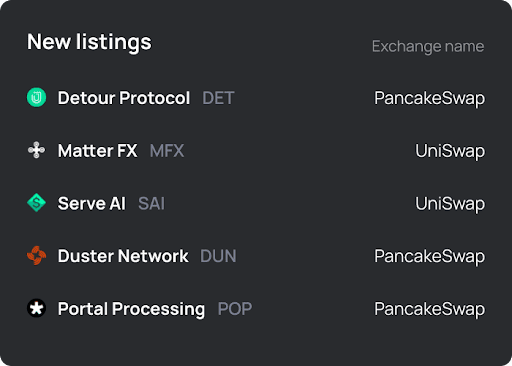Screen dimensions: 512x366
Task: Click the Matter FX flower-shaped icon
Action: (36, 150)
